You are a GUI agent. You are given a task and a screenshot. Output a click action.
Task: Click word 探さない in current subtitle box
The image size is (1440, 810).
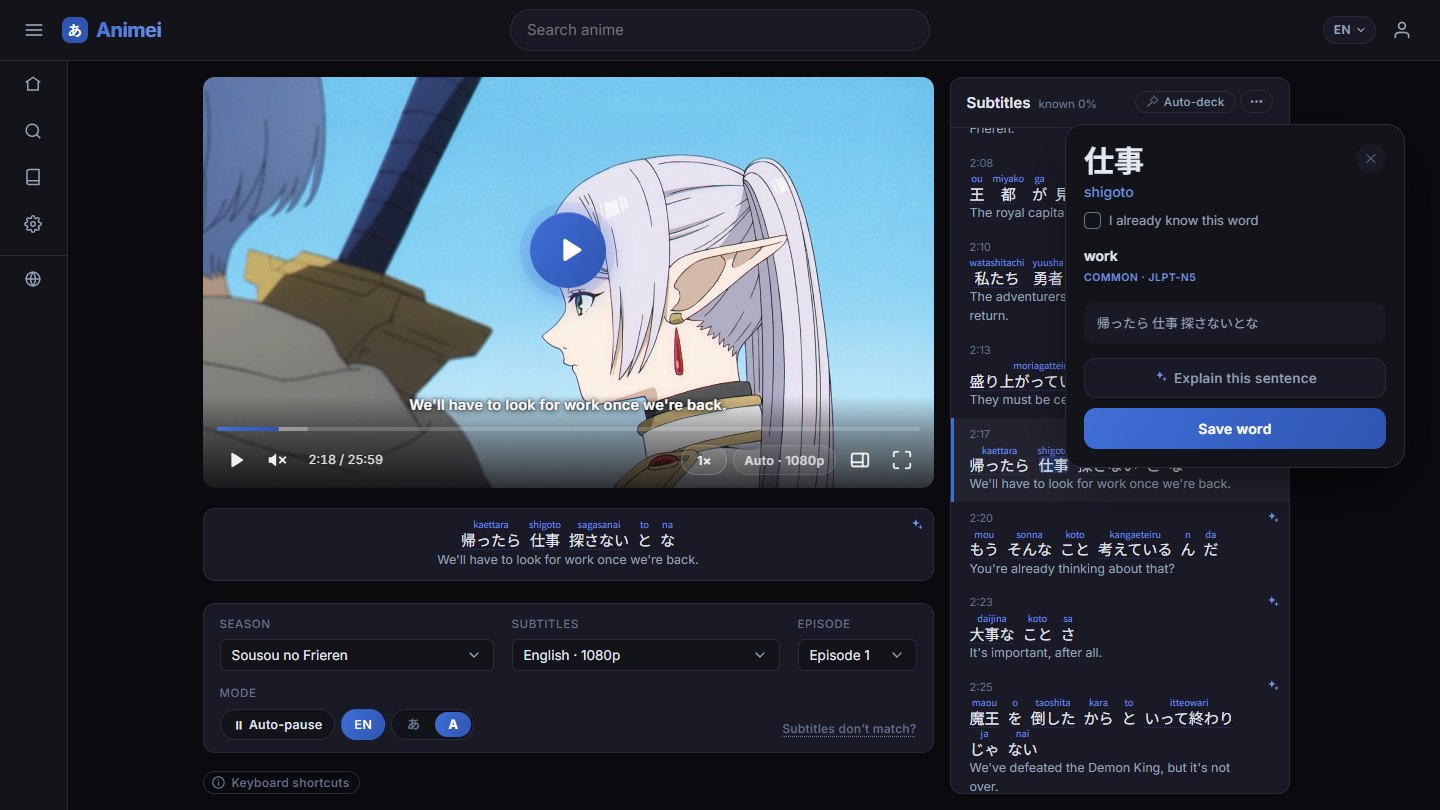pos(599,540)
